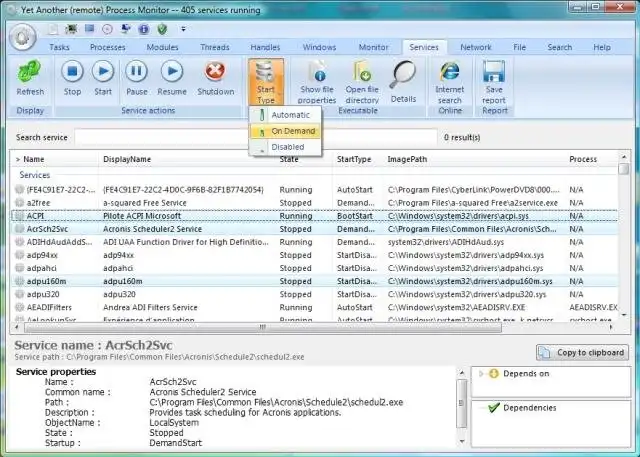Collapse the Services group header
Screen dimensions: 640x457
tap(35, 175)
